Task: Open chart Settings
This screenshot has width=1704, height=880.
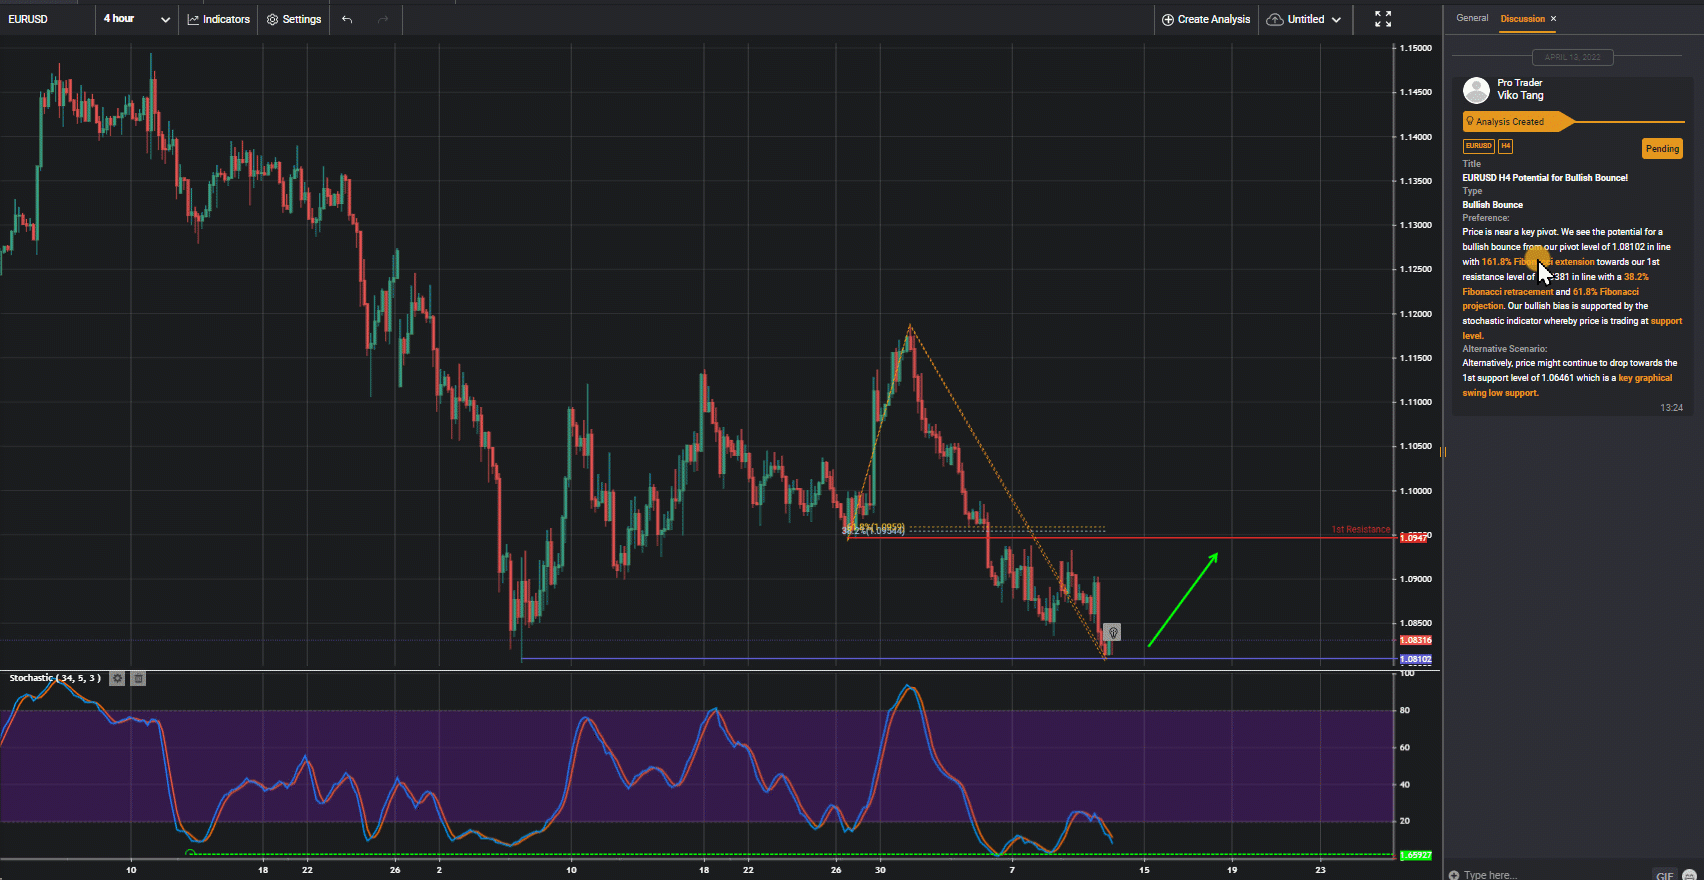Action: coord(294,19)
